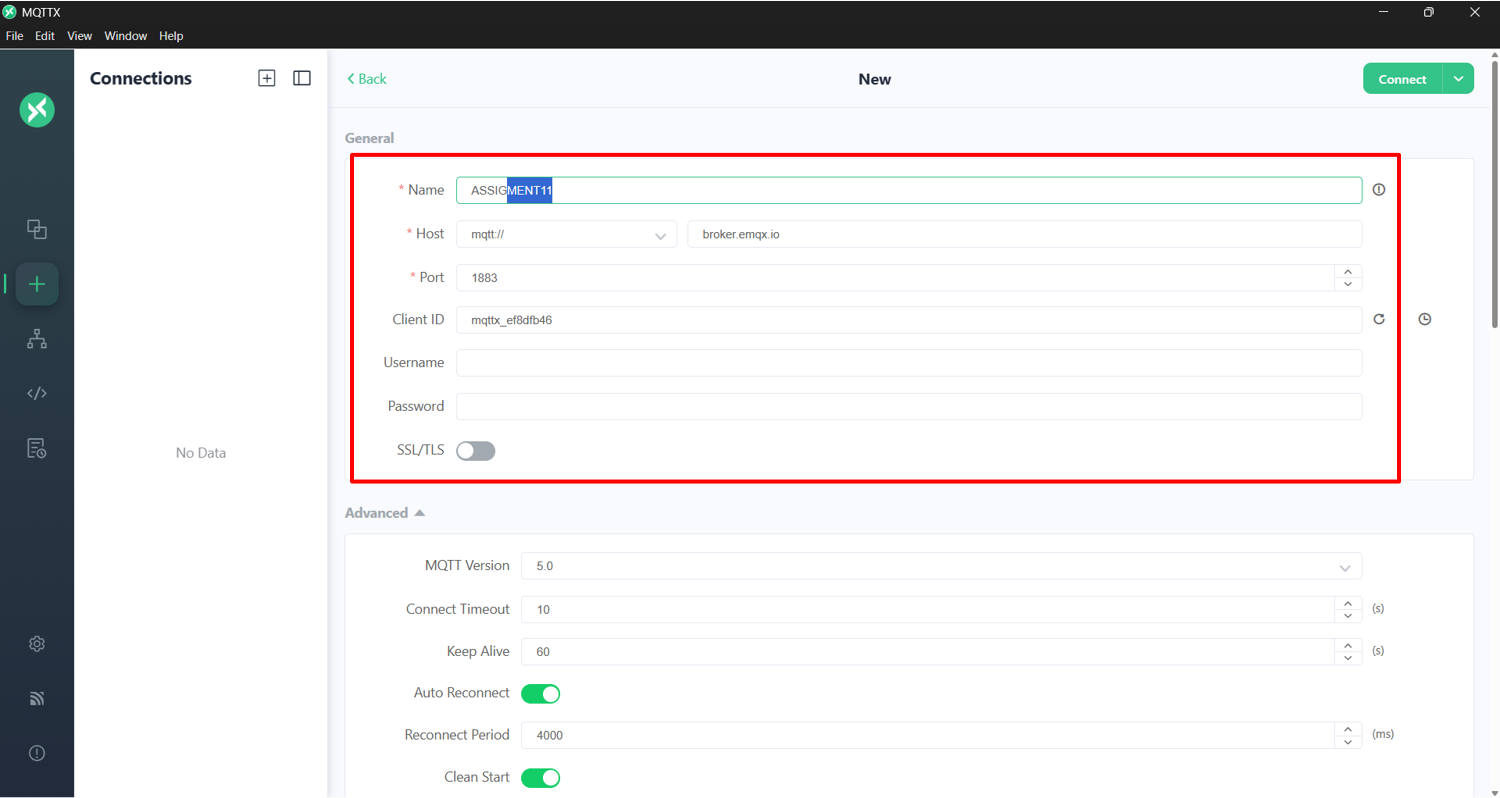Click into the Name input field
The image size is (1500, 798).
point(909,190)
